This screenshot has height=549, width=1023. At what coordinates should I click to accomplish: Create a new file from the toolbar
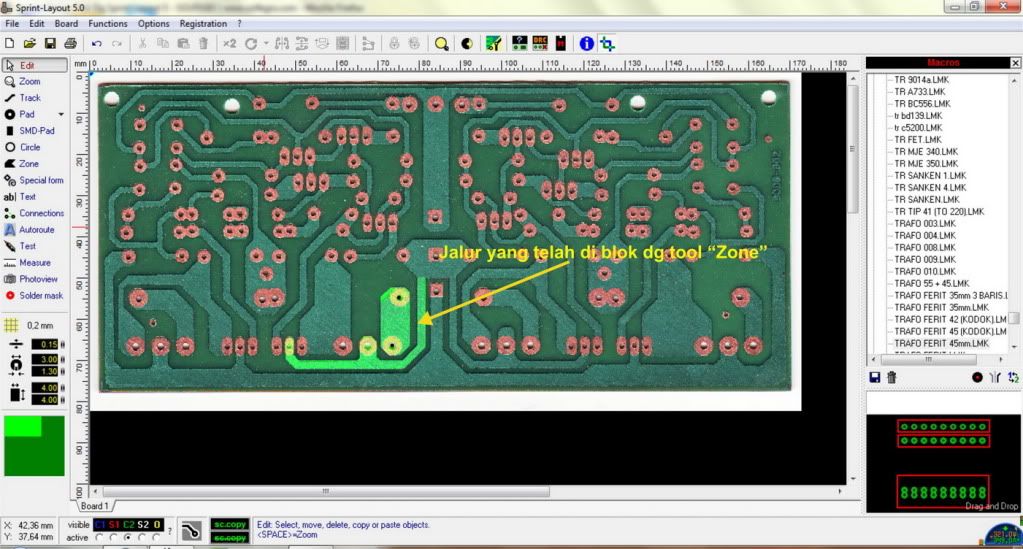10,44
